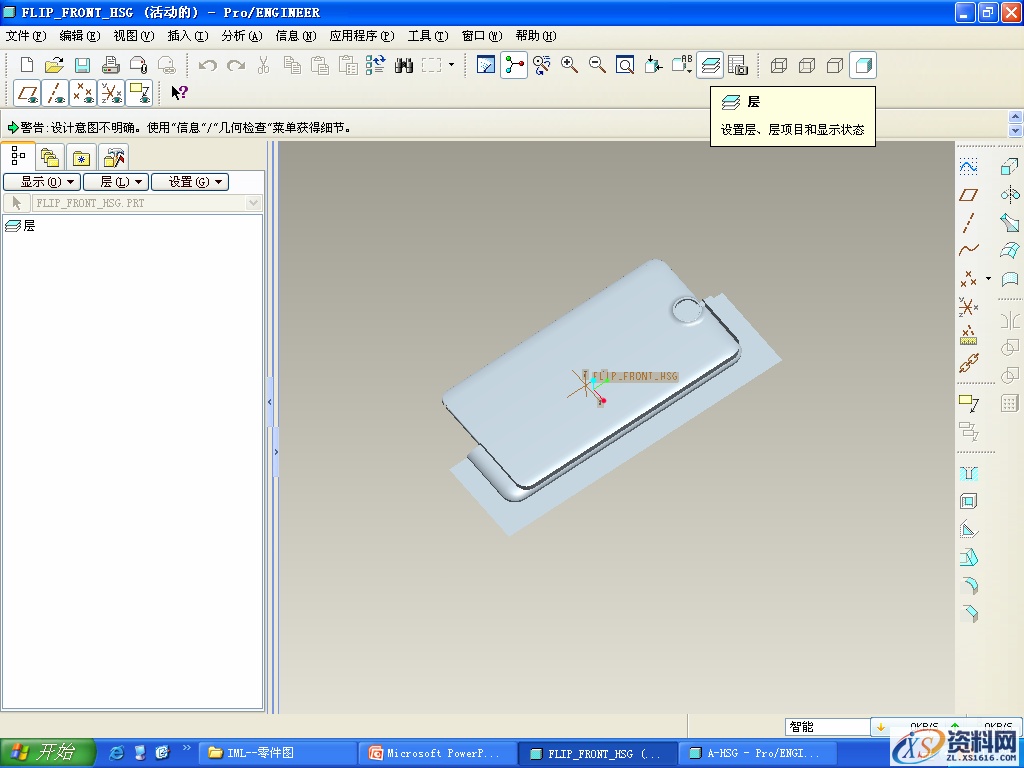
Task: Open the Find binoculars icon
Action: coord(403,65)
